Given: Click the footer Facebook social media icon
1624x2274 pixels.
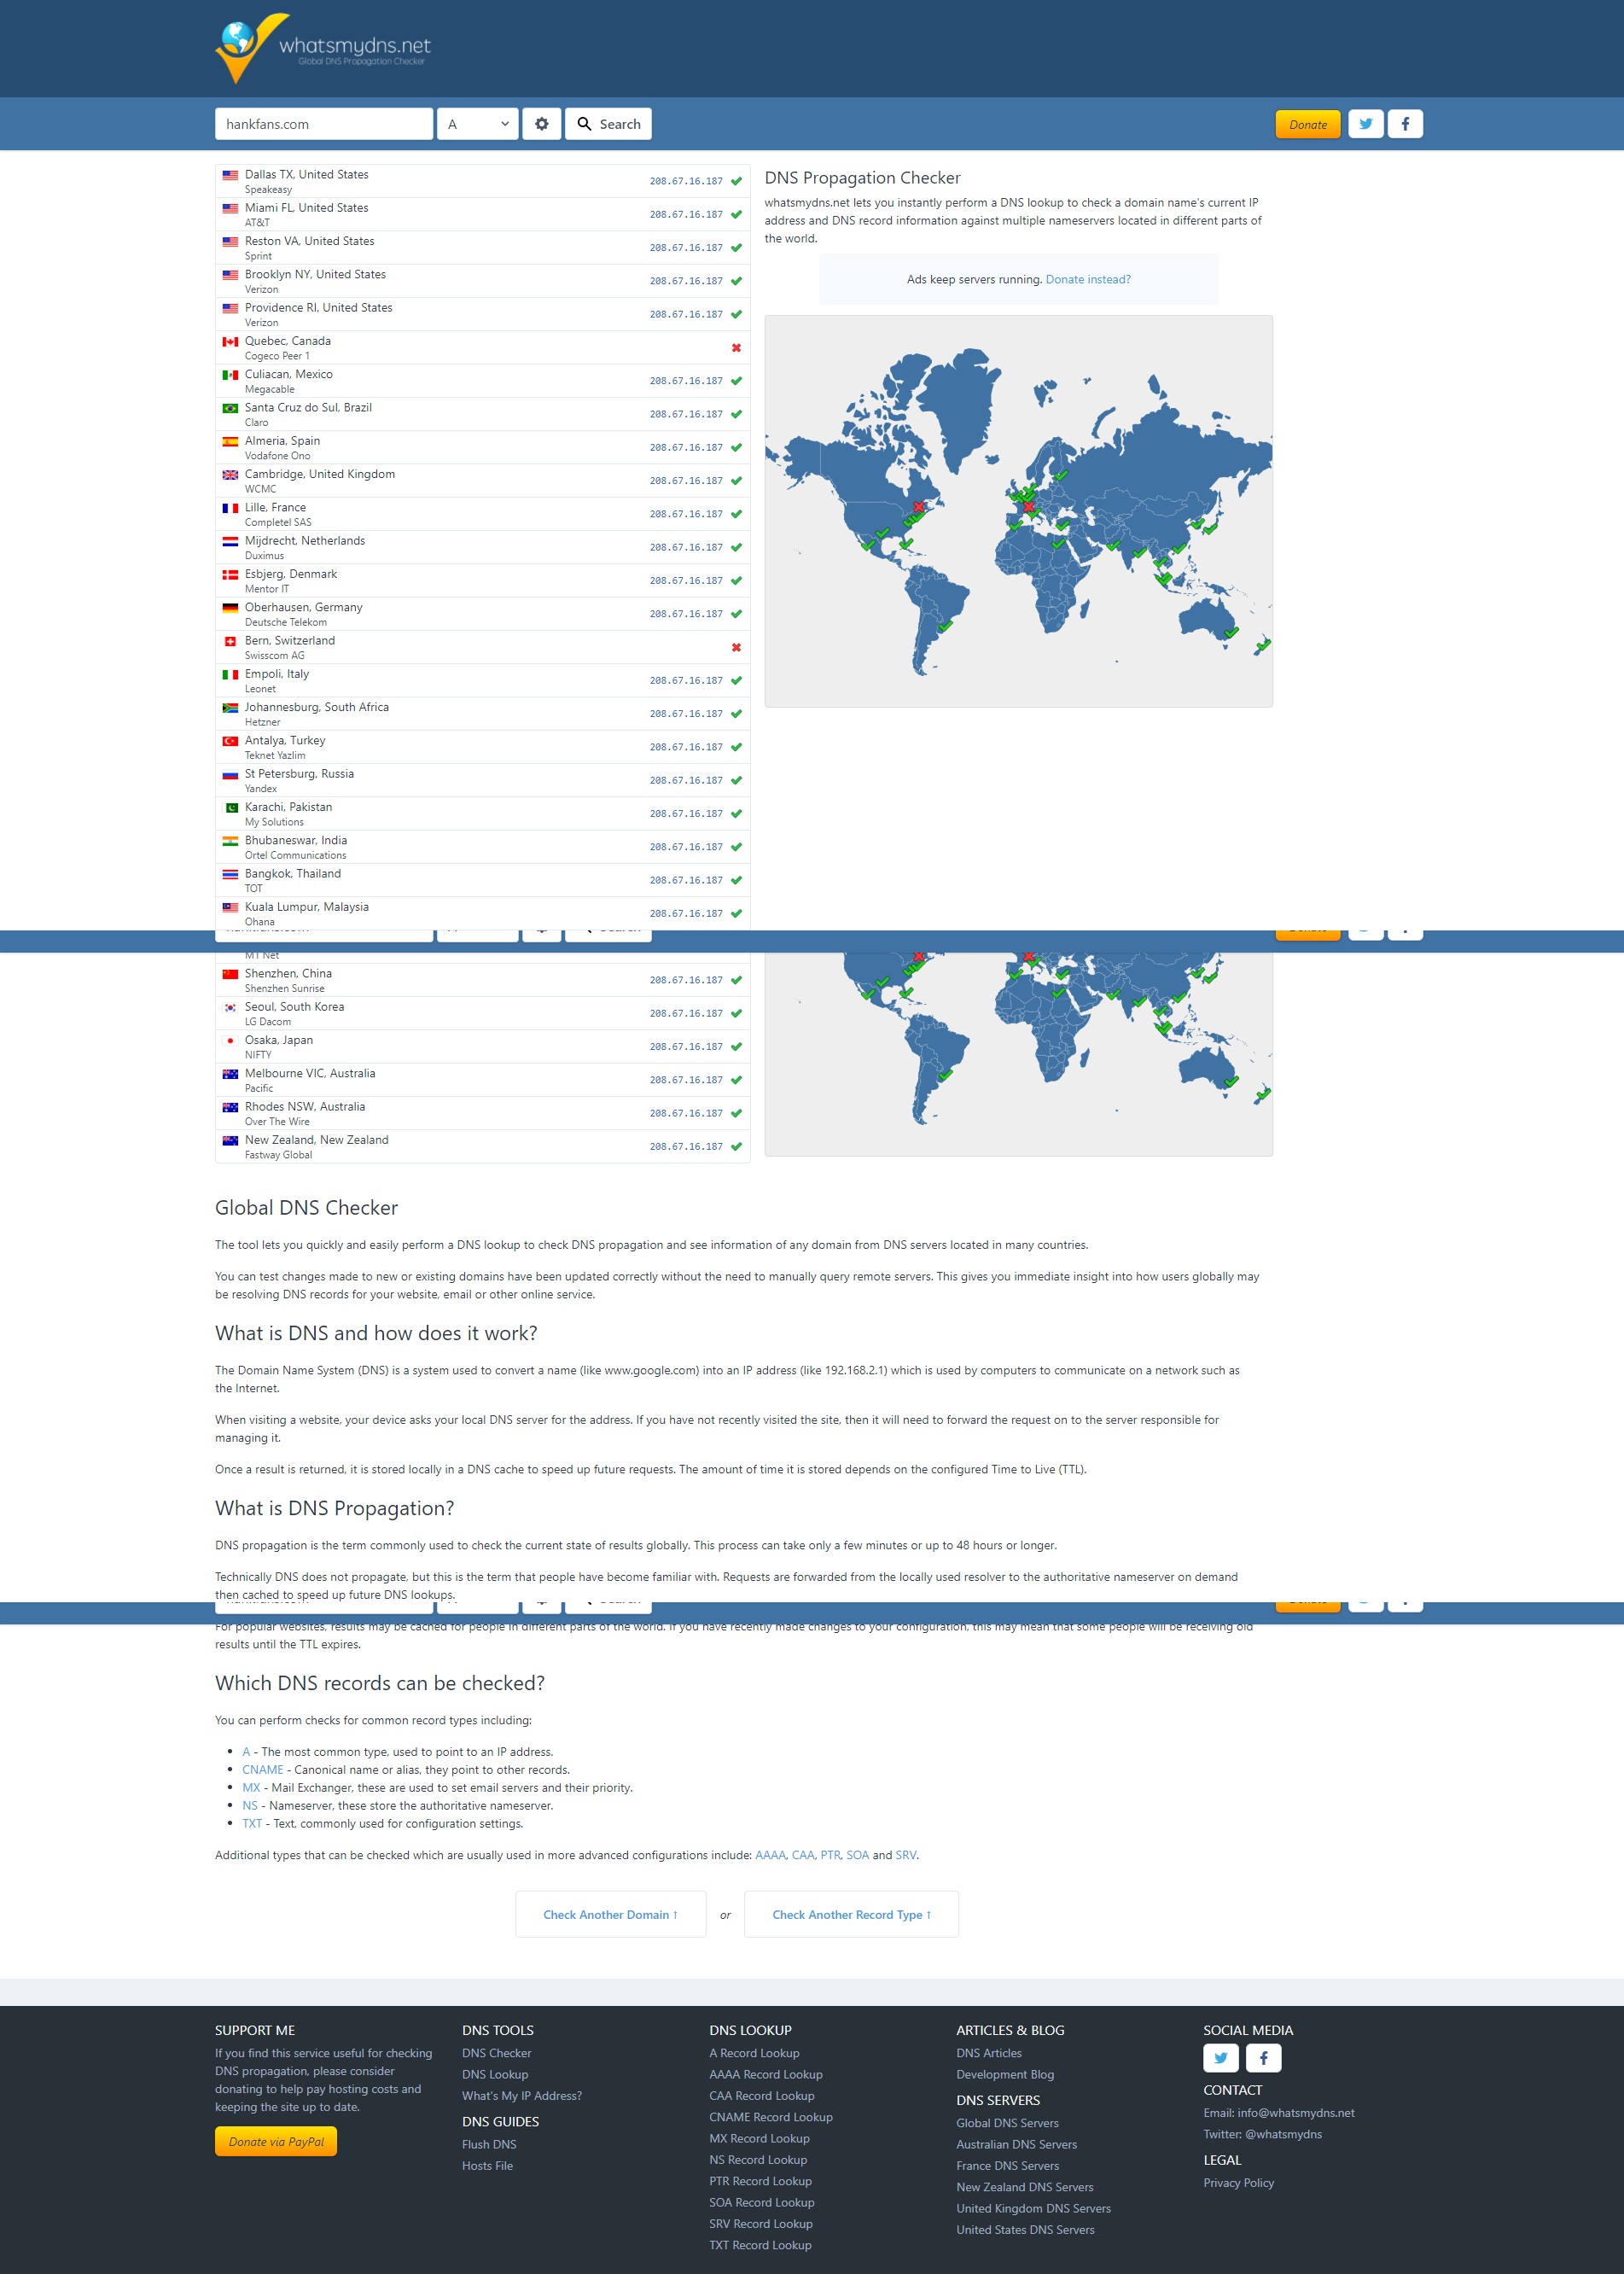Looking at the screenshot, I should 1263,2058.
